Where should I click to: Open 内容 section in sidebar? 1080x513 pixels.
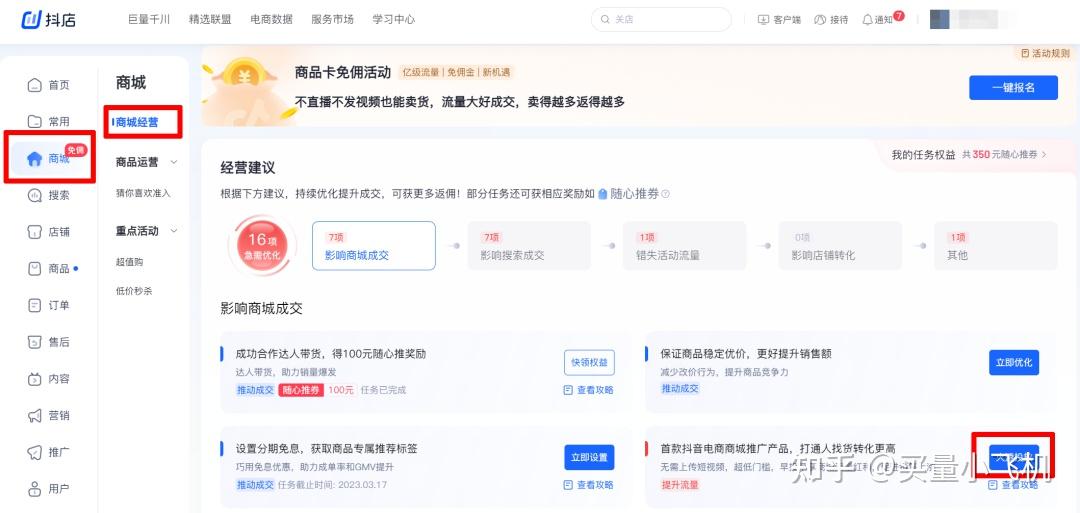48,379
